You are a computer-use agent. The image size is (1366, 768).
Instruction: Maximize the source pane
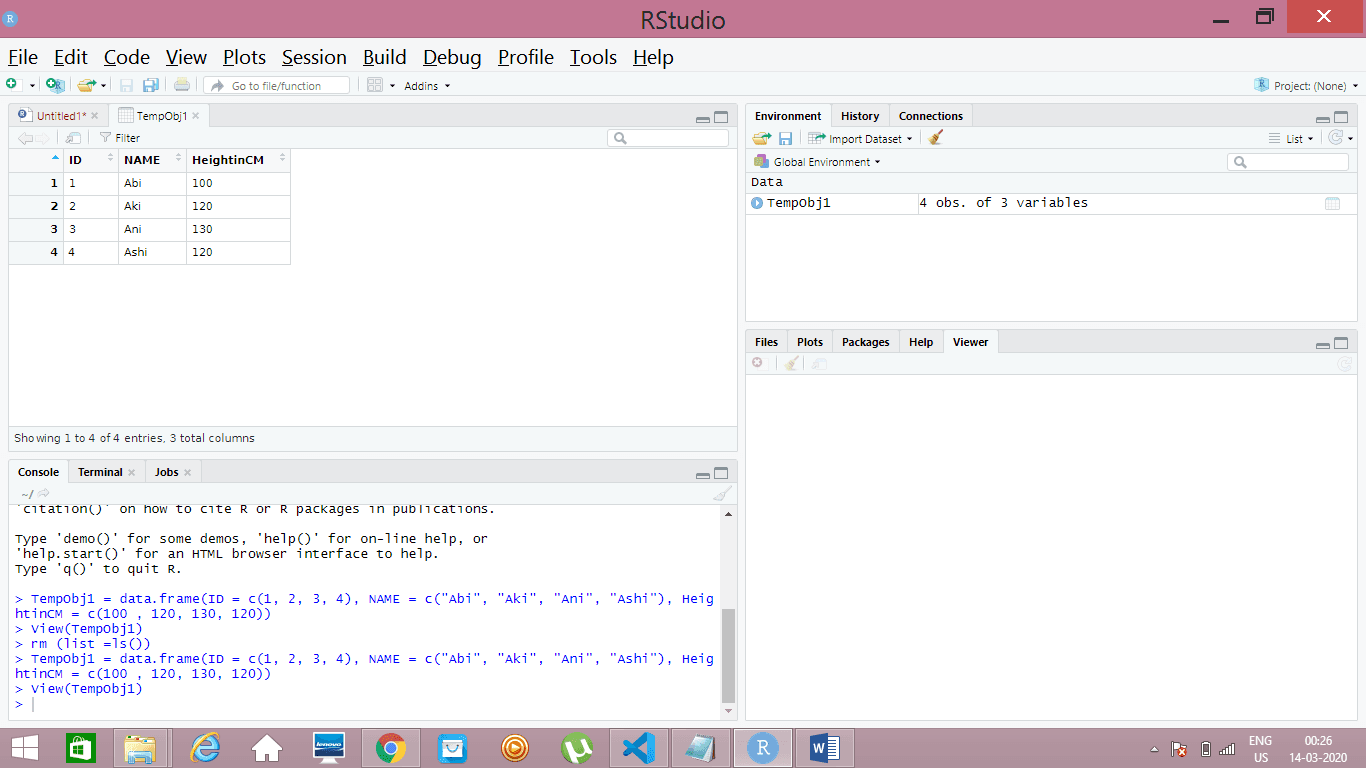tap(721, 117)
